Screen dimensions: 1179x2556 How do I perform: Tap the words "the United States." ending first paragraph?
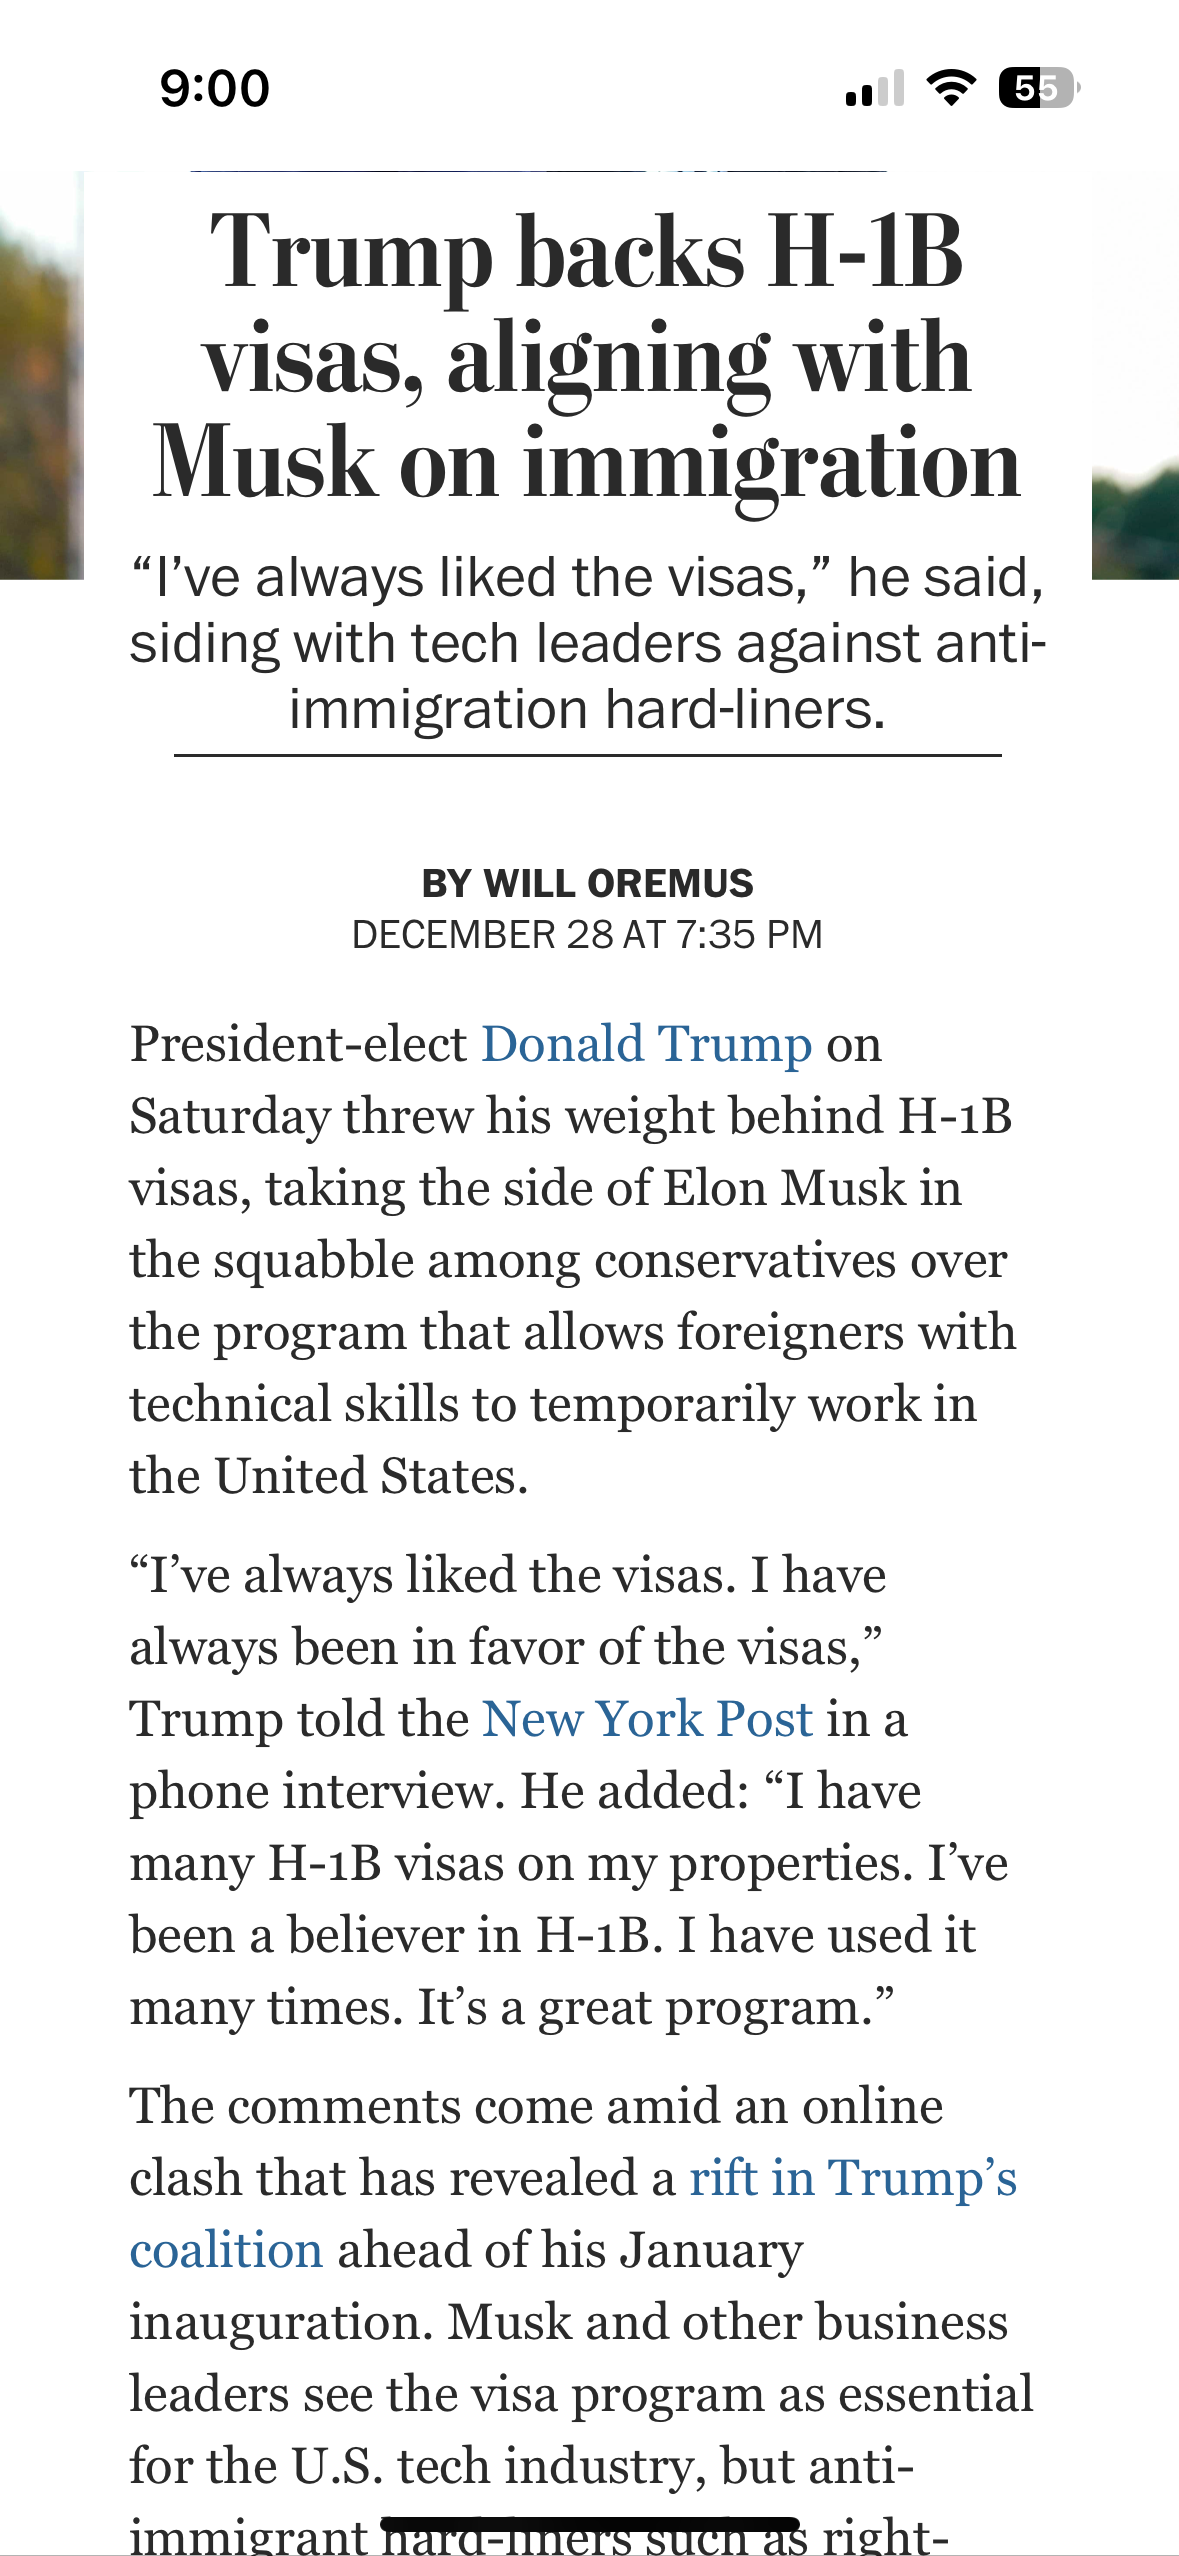[x=329, y=1476]
